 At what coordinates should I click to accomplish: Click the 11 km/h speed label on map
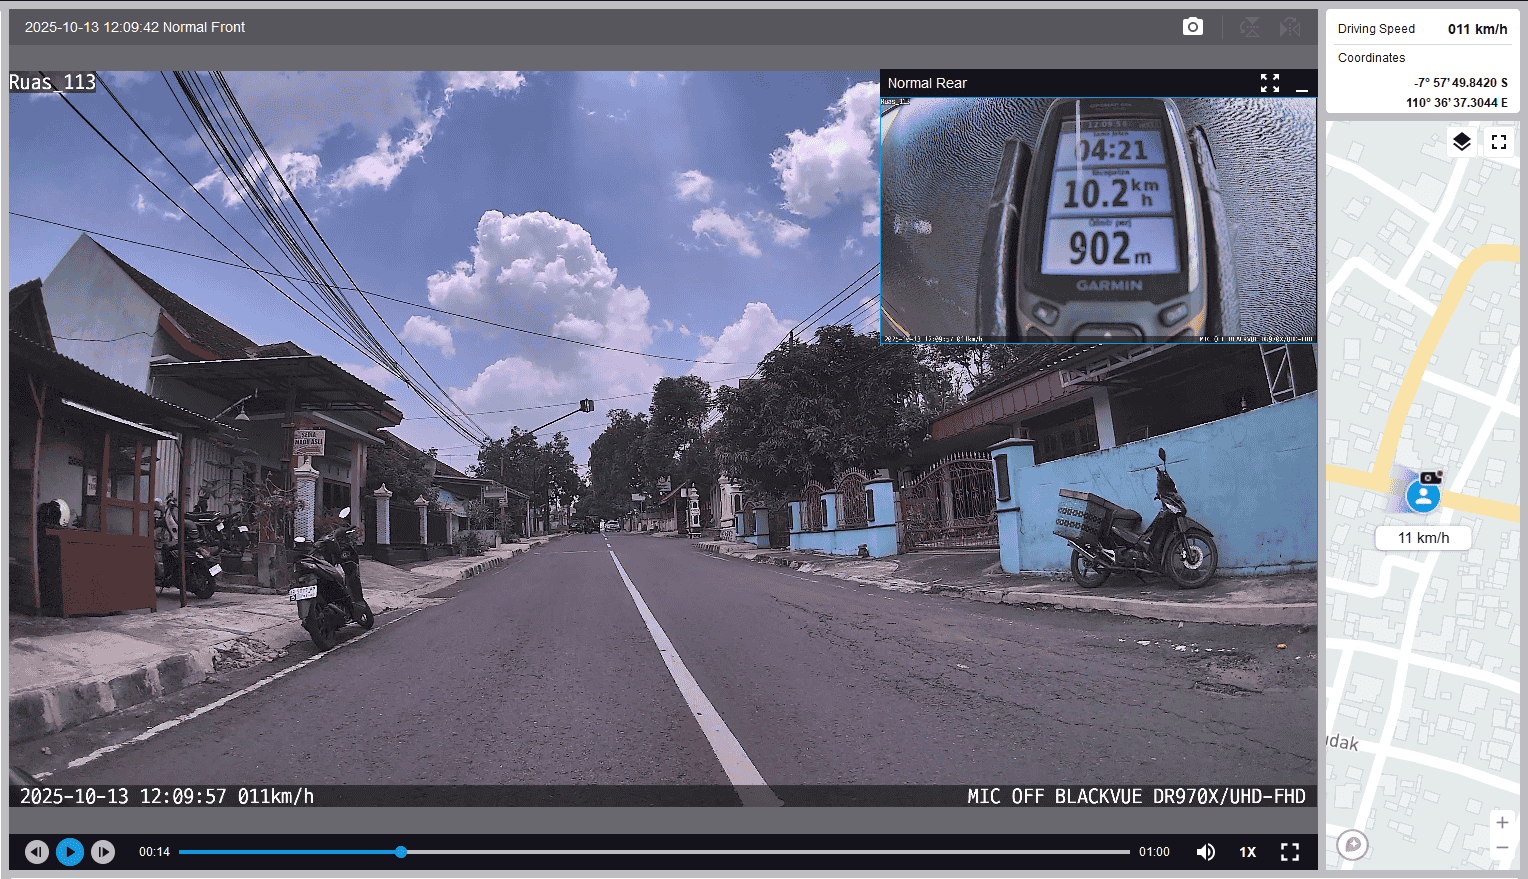pos(1423,538)
